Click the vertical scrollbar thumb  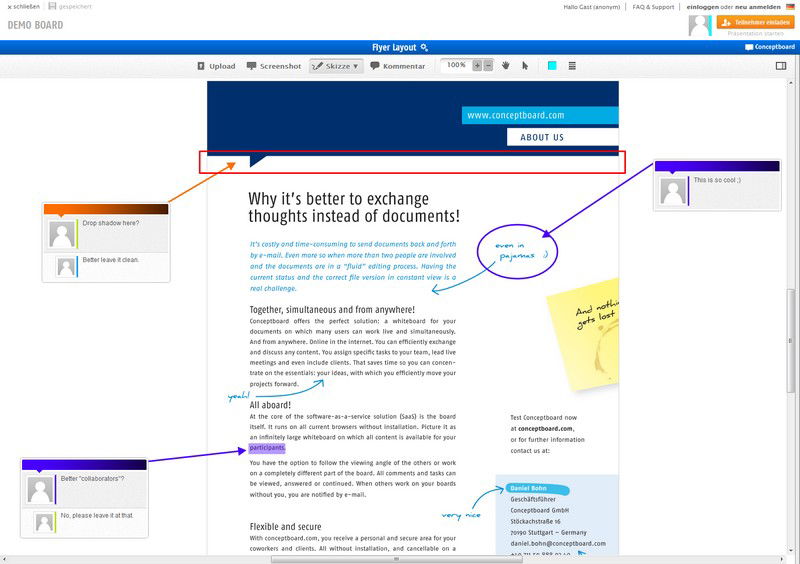[791, 340]
